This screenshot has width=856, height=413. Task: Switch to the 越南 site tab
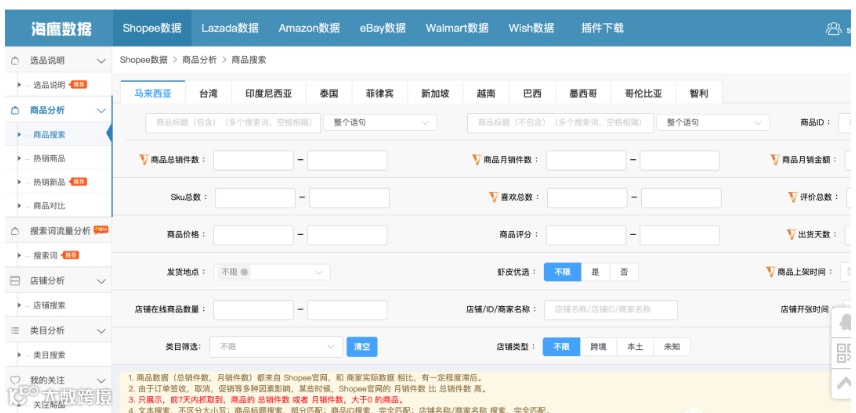coord(486,93)
